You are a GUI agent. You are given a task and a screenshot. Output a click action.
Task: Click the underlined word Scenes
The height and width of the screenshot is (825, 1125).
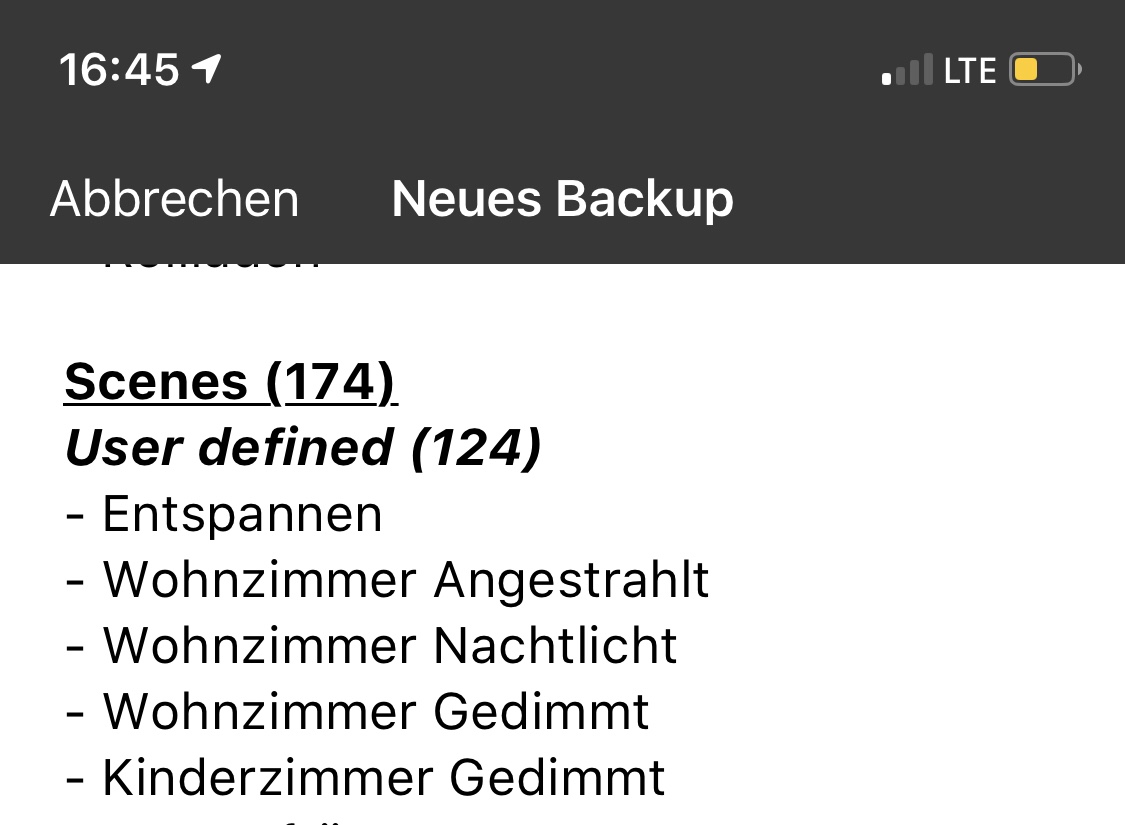pyautogui.click(x=156, y=381)
